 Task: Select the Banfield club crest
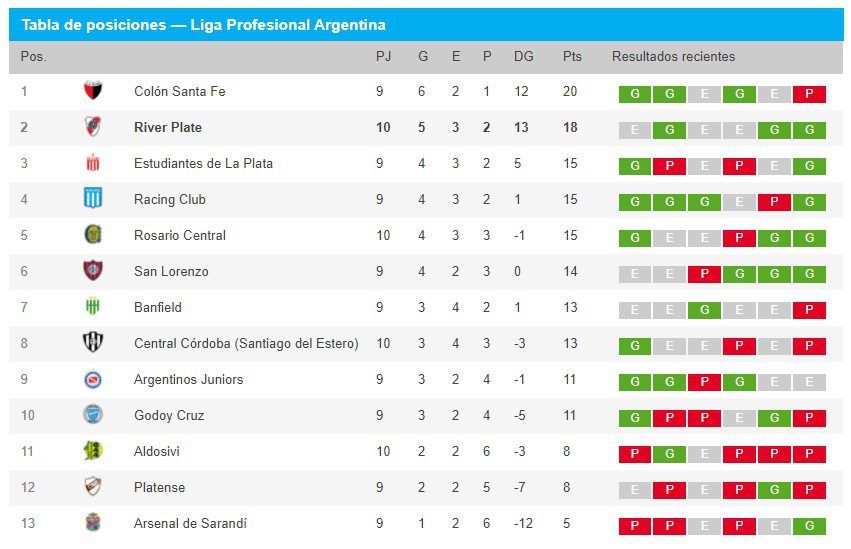[93, 307]
